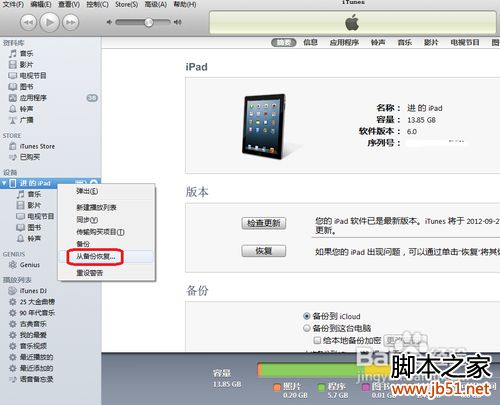Choose 备份 from the context menu
Image resolution: width=500 pixels, height=405 pixels.
click(x=107, y=244)
